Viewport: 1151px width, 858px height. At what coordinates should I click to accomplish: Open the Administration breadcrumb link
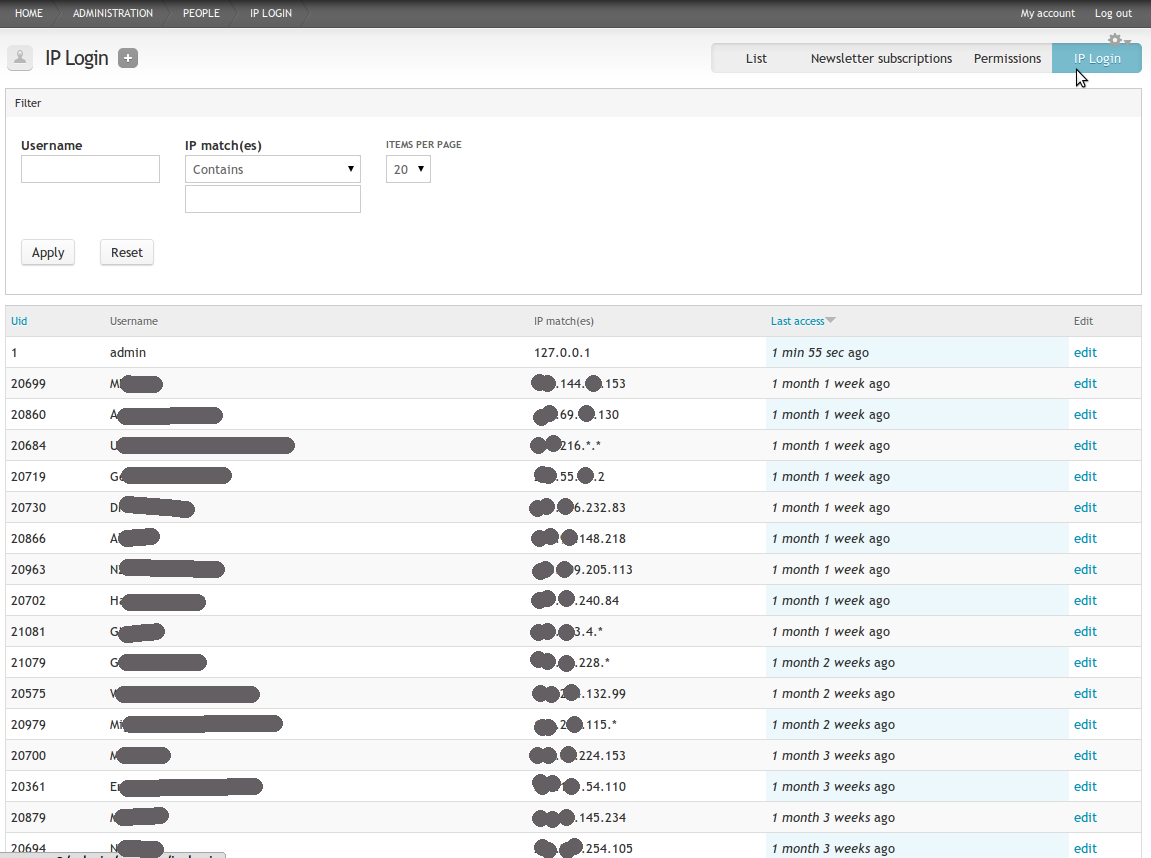[112, 13]
